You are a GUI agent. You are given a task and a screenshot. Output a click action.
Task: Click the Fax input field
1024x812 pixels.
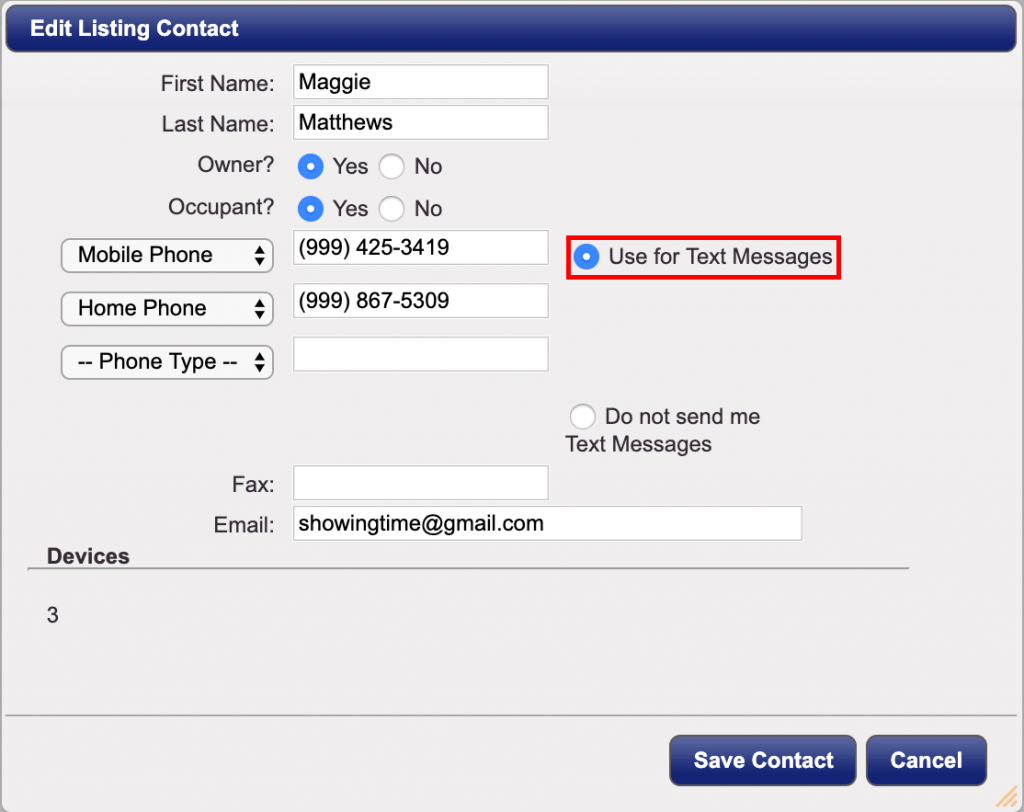point(420,482)
